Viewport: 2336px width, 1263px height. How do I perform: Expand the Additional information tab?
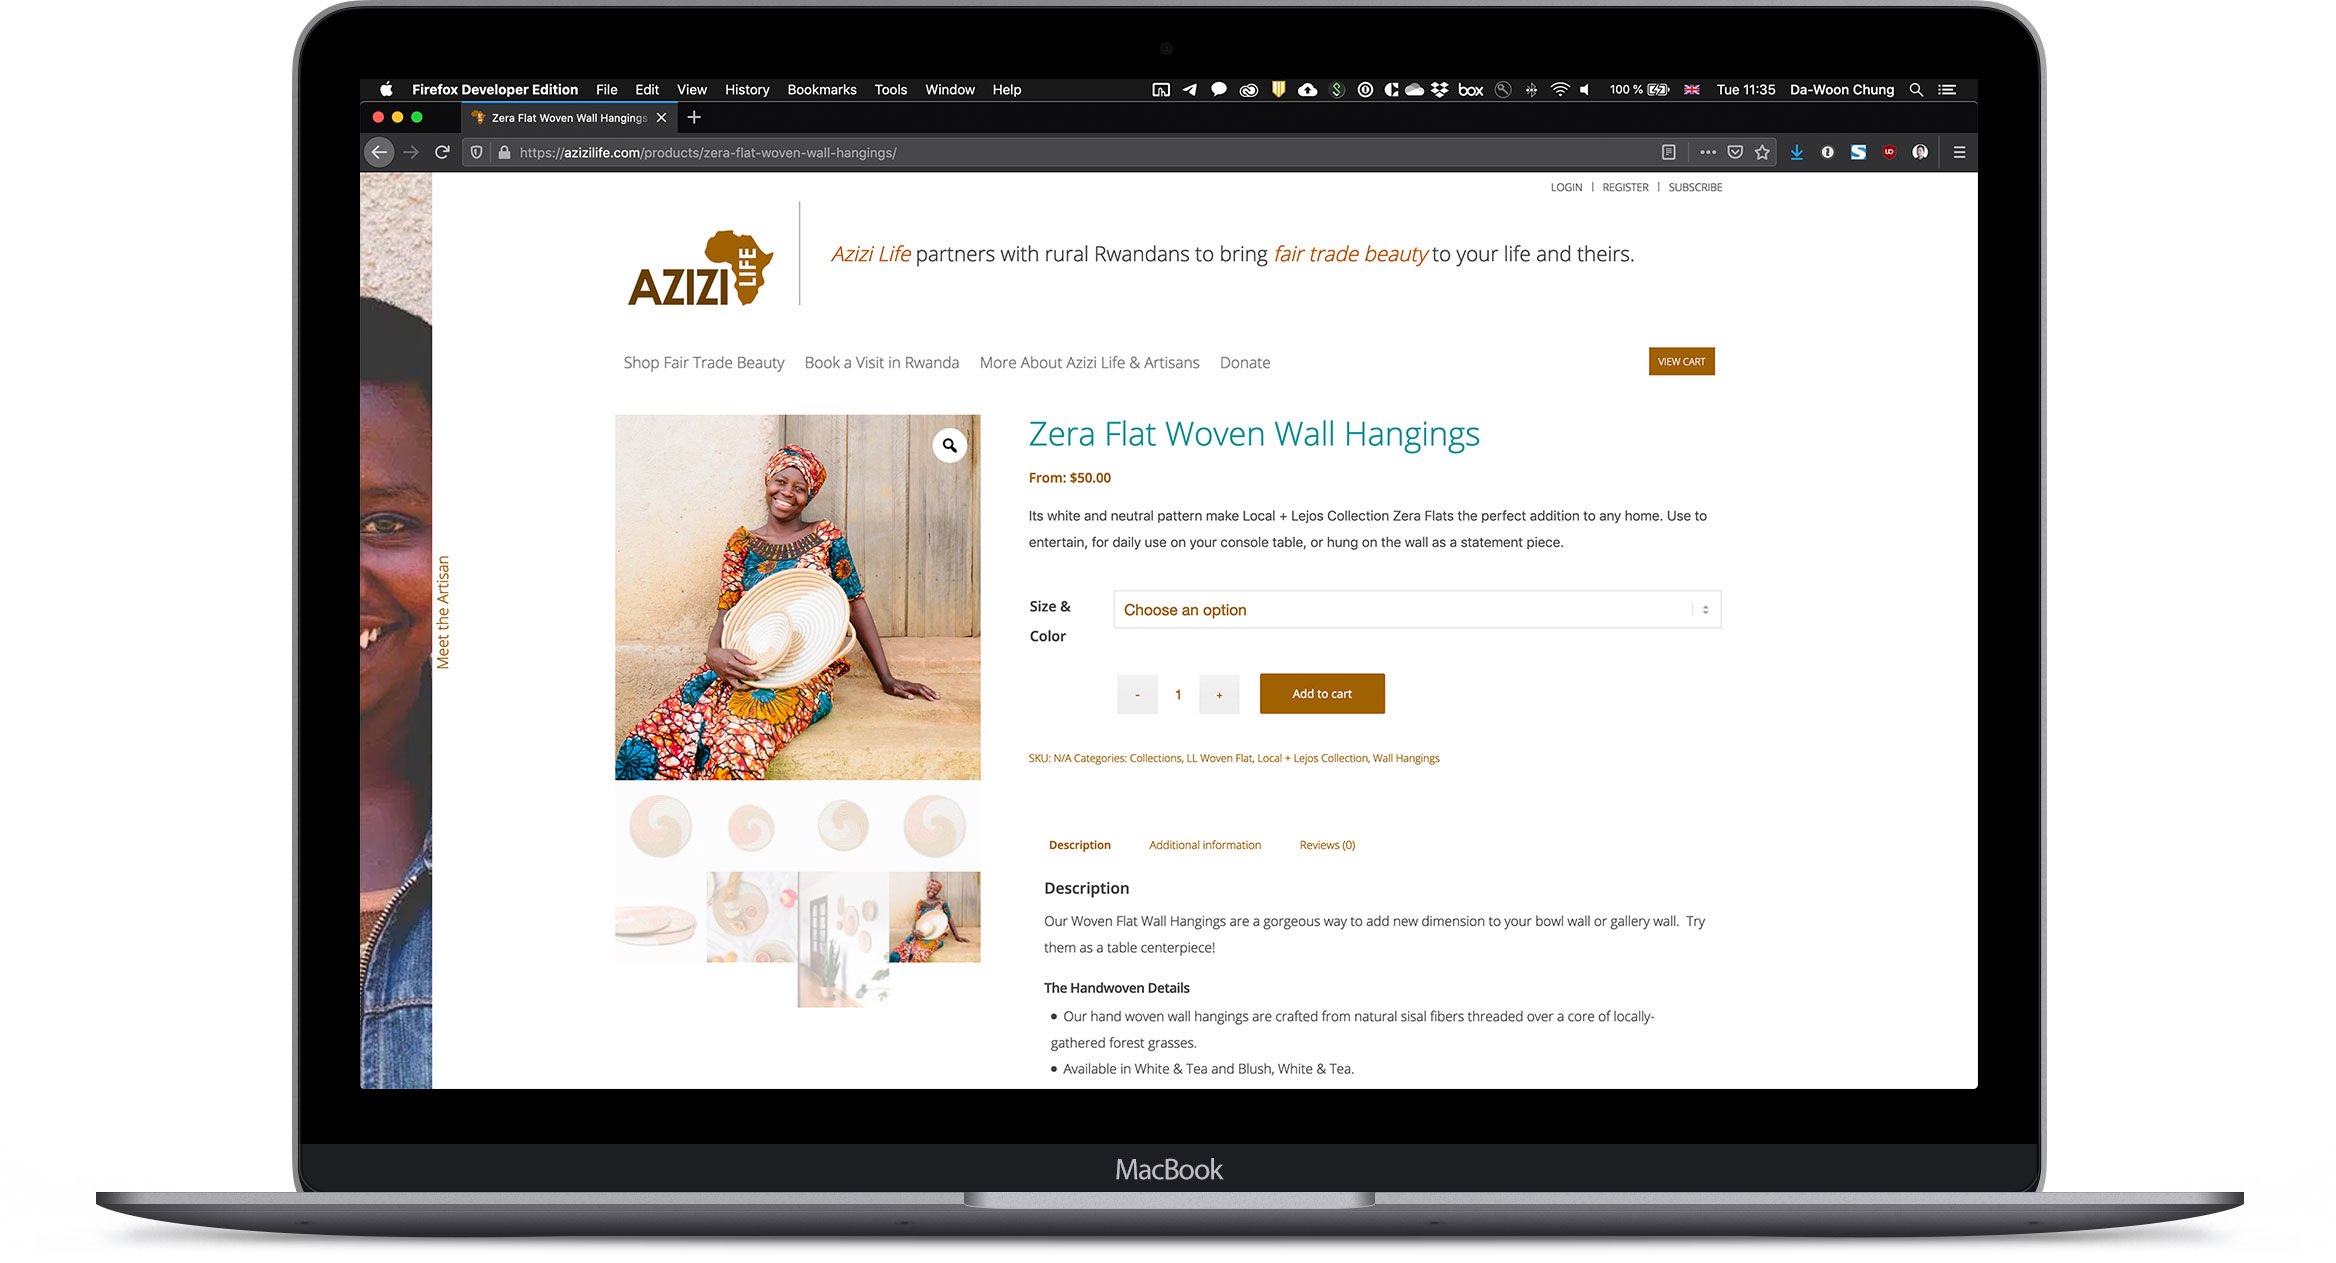click(x=1205, y=845)
